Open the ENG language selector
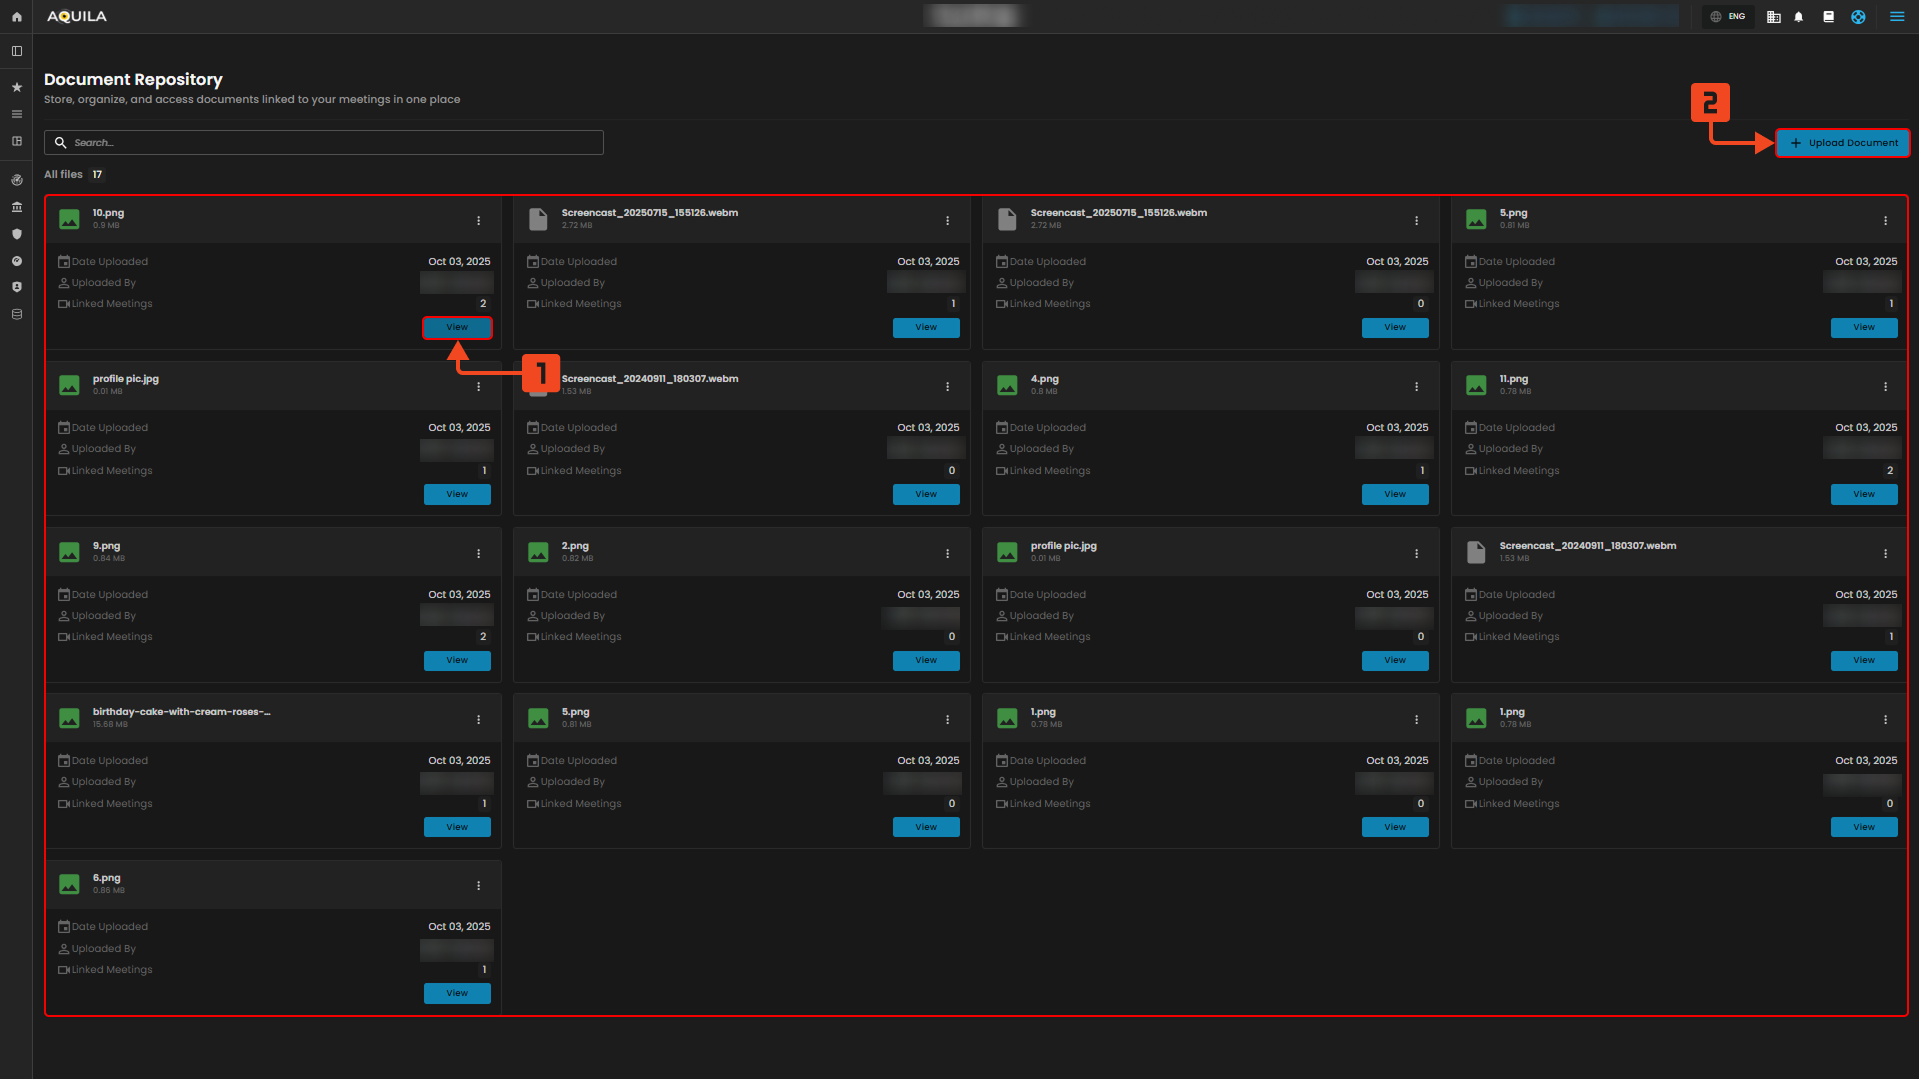The height and width of the screenshot is (1079, 1919). coord(1728,17)
